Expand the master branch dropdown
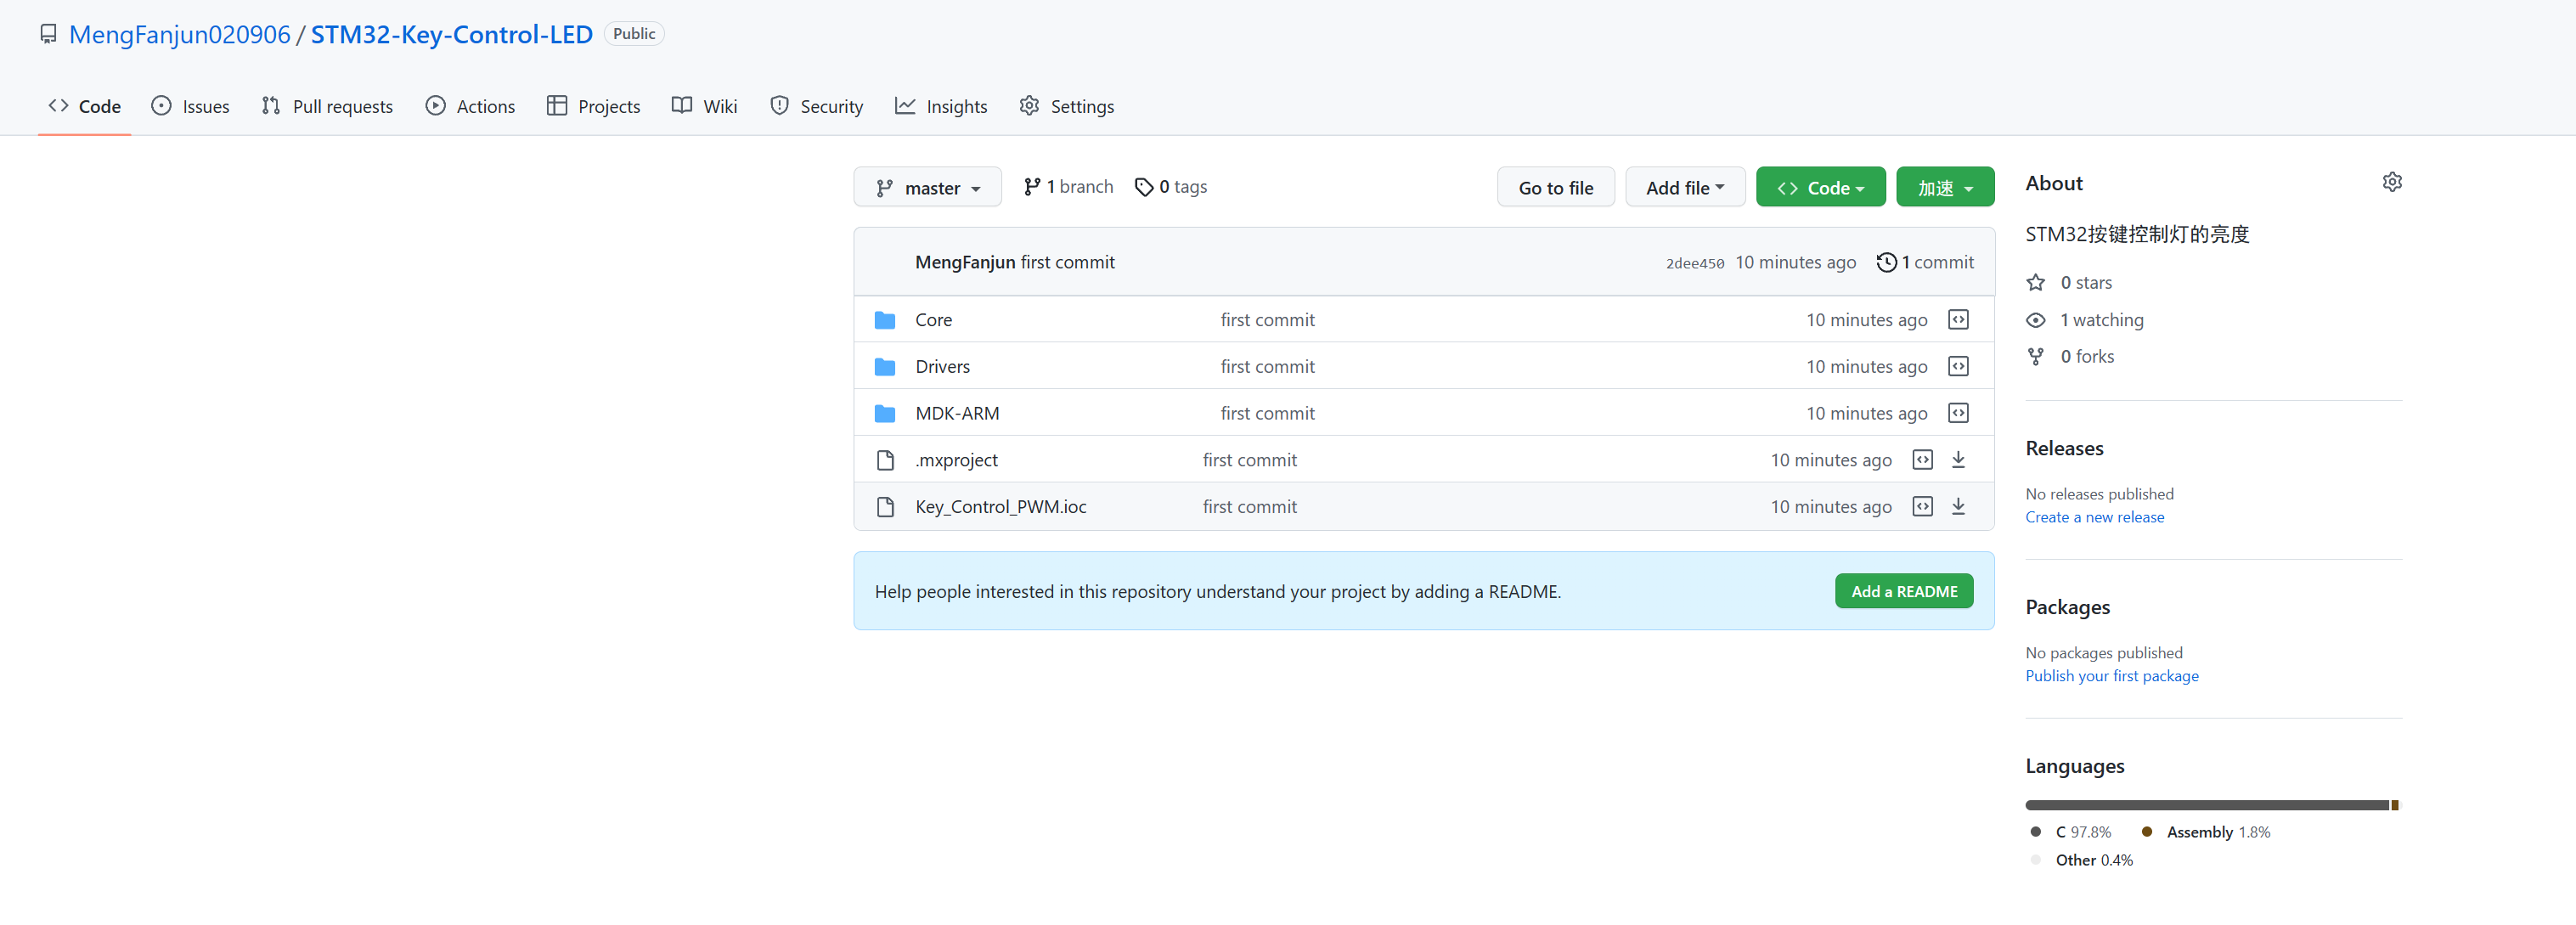This screenshot has width=2576, height=925. click(x=927, y=188)
